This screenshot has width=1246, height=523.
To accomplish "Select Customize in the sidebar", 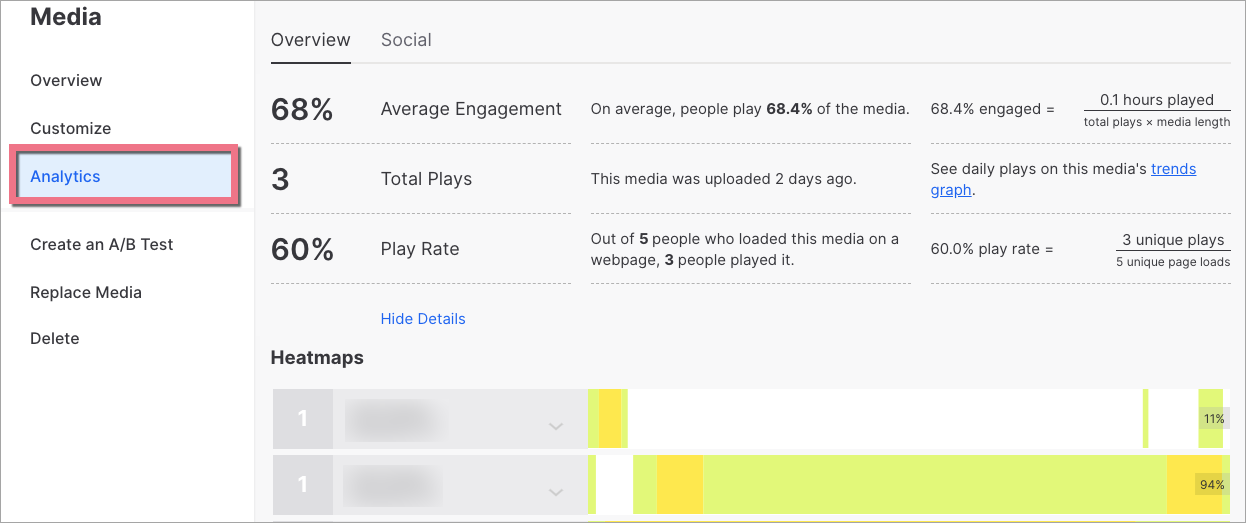I will click(x=70, y=129).
